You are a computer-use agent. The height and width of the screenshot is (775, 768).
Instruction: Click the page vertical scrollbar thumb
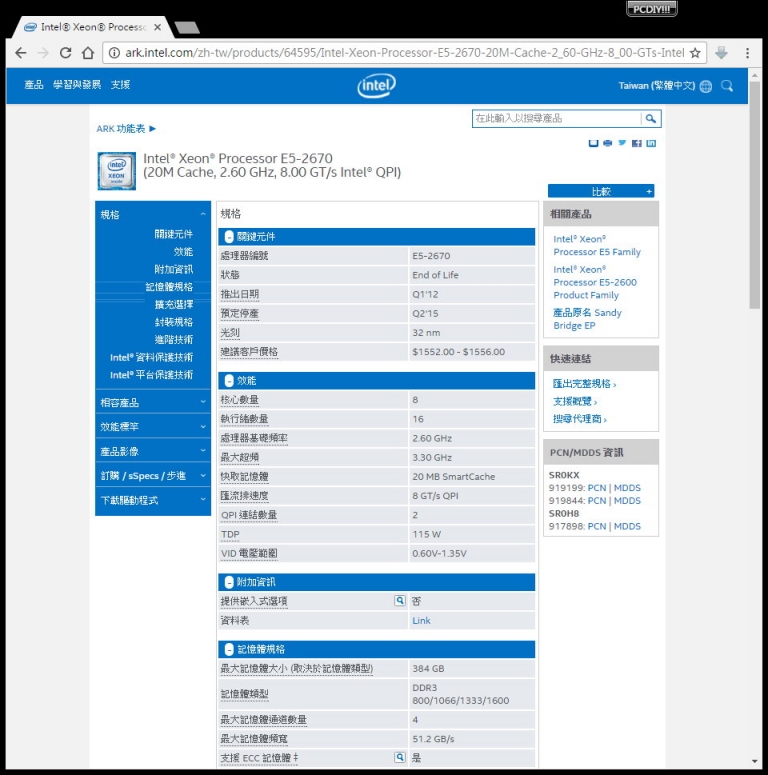tap(754, 195)
